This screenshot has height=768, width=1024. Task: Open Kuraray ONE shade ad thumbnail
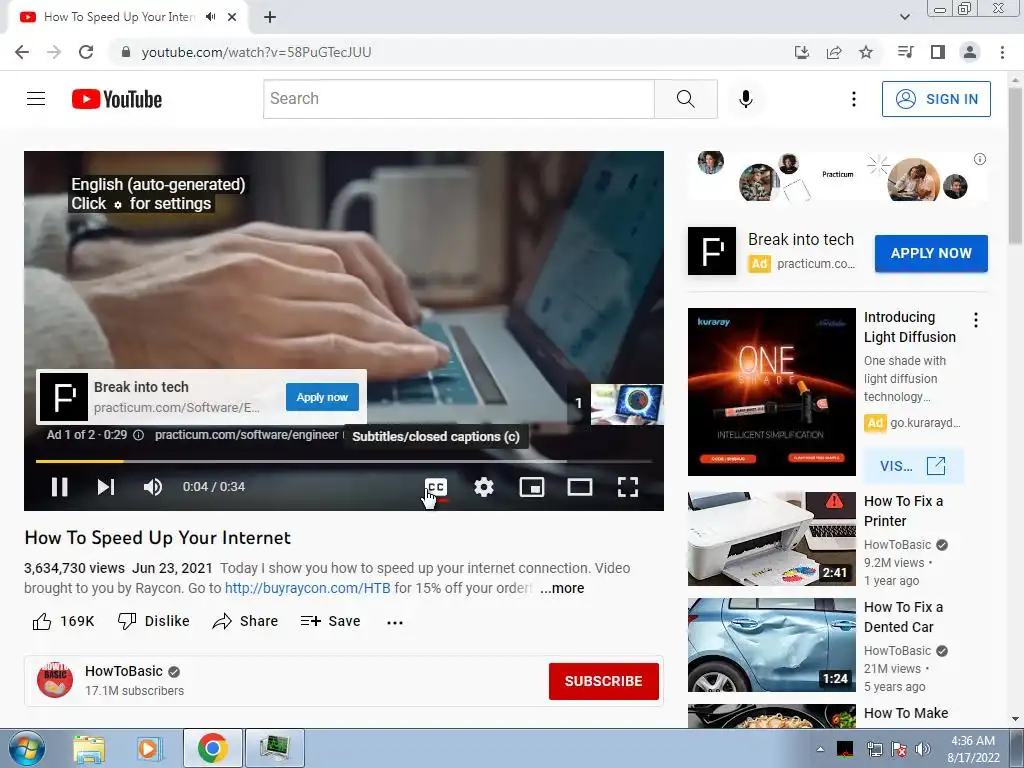point(771,392)
